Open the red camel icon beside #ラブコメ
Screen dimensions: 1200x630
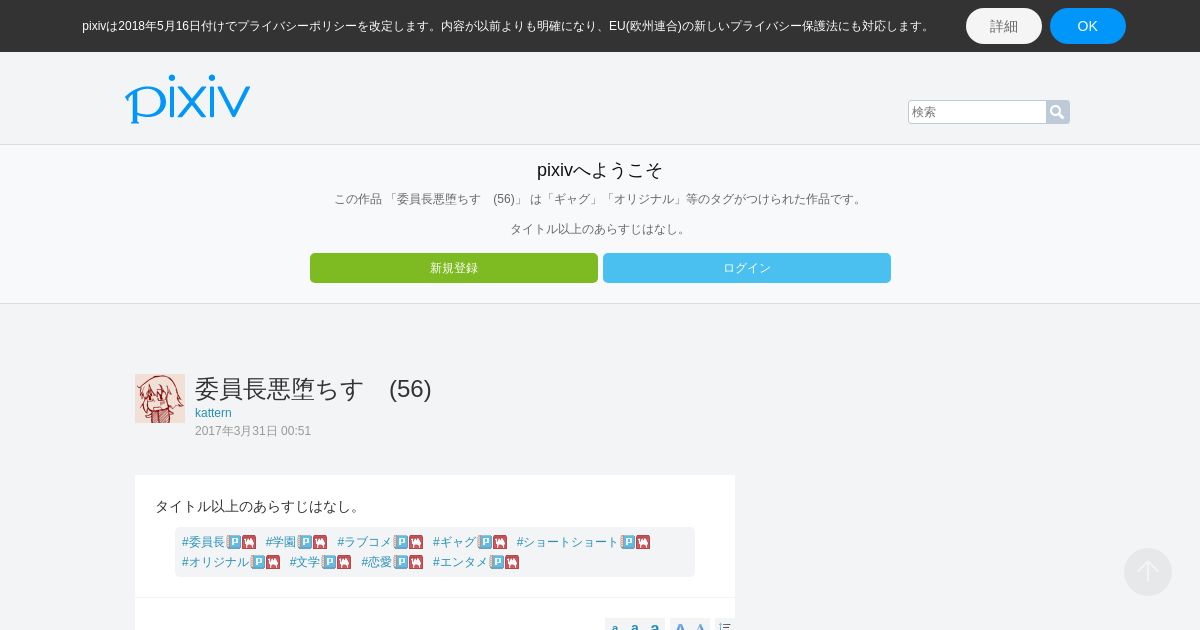click(x=416, y=542)
